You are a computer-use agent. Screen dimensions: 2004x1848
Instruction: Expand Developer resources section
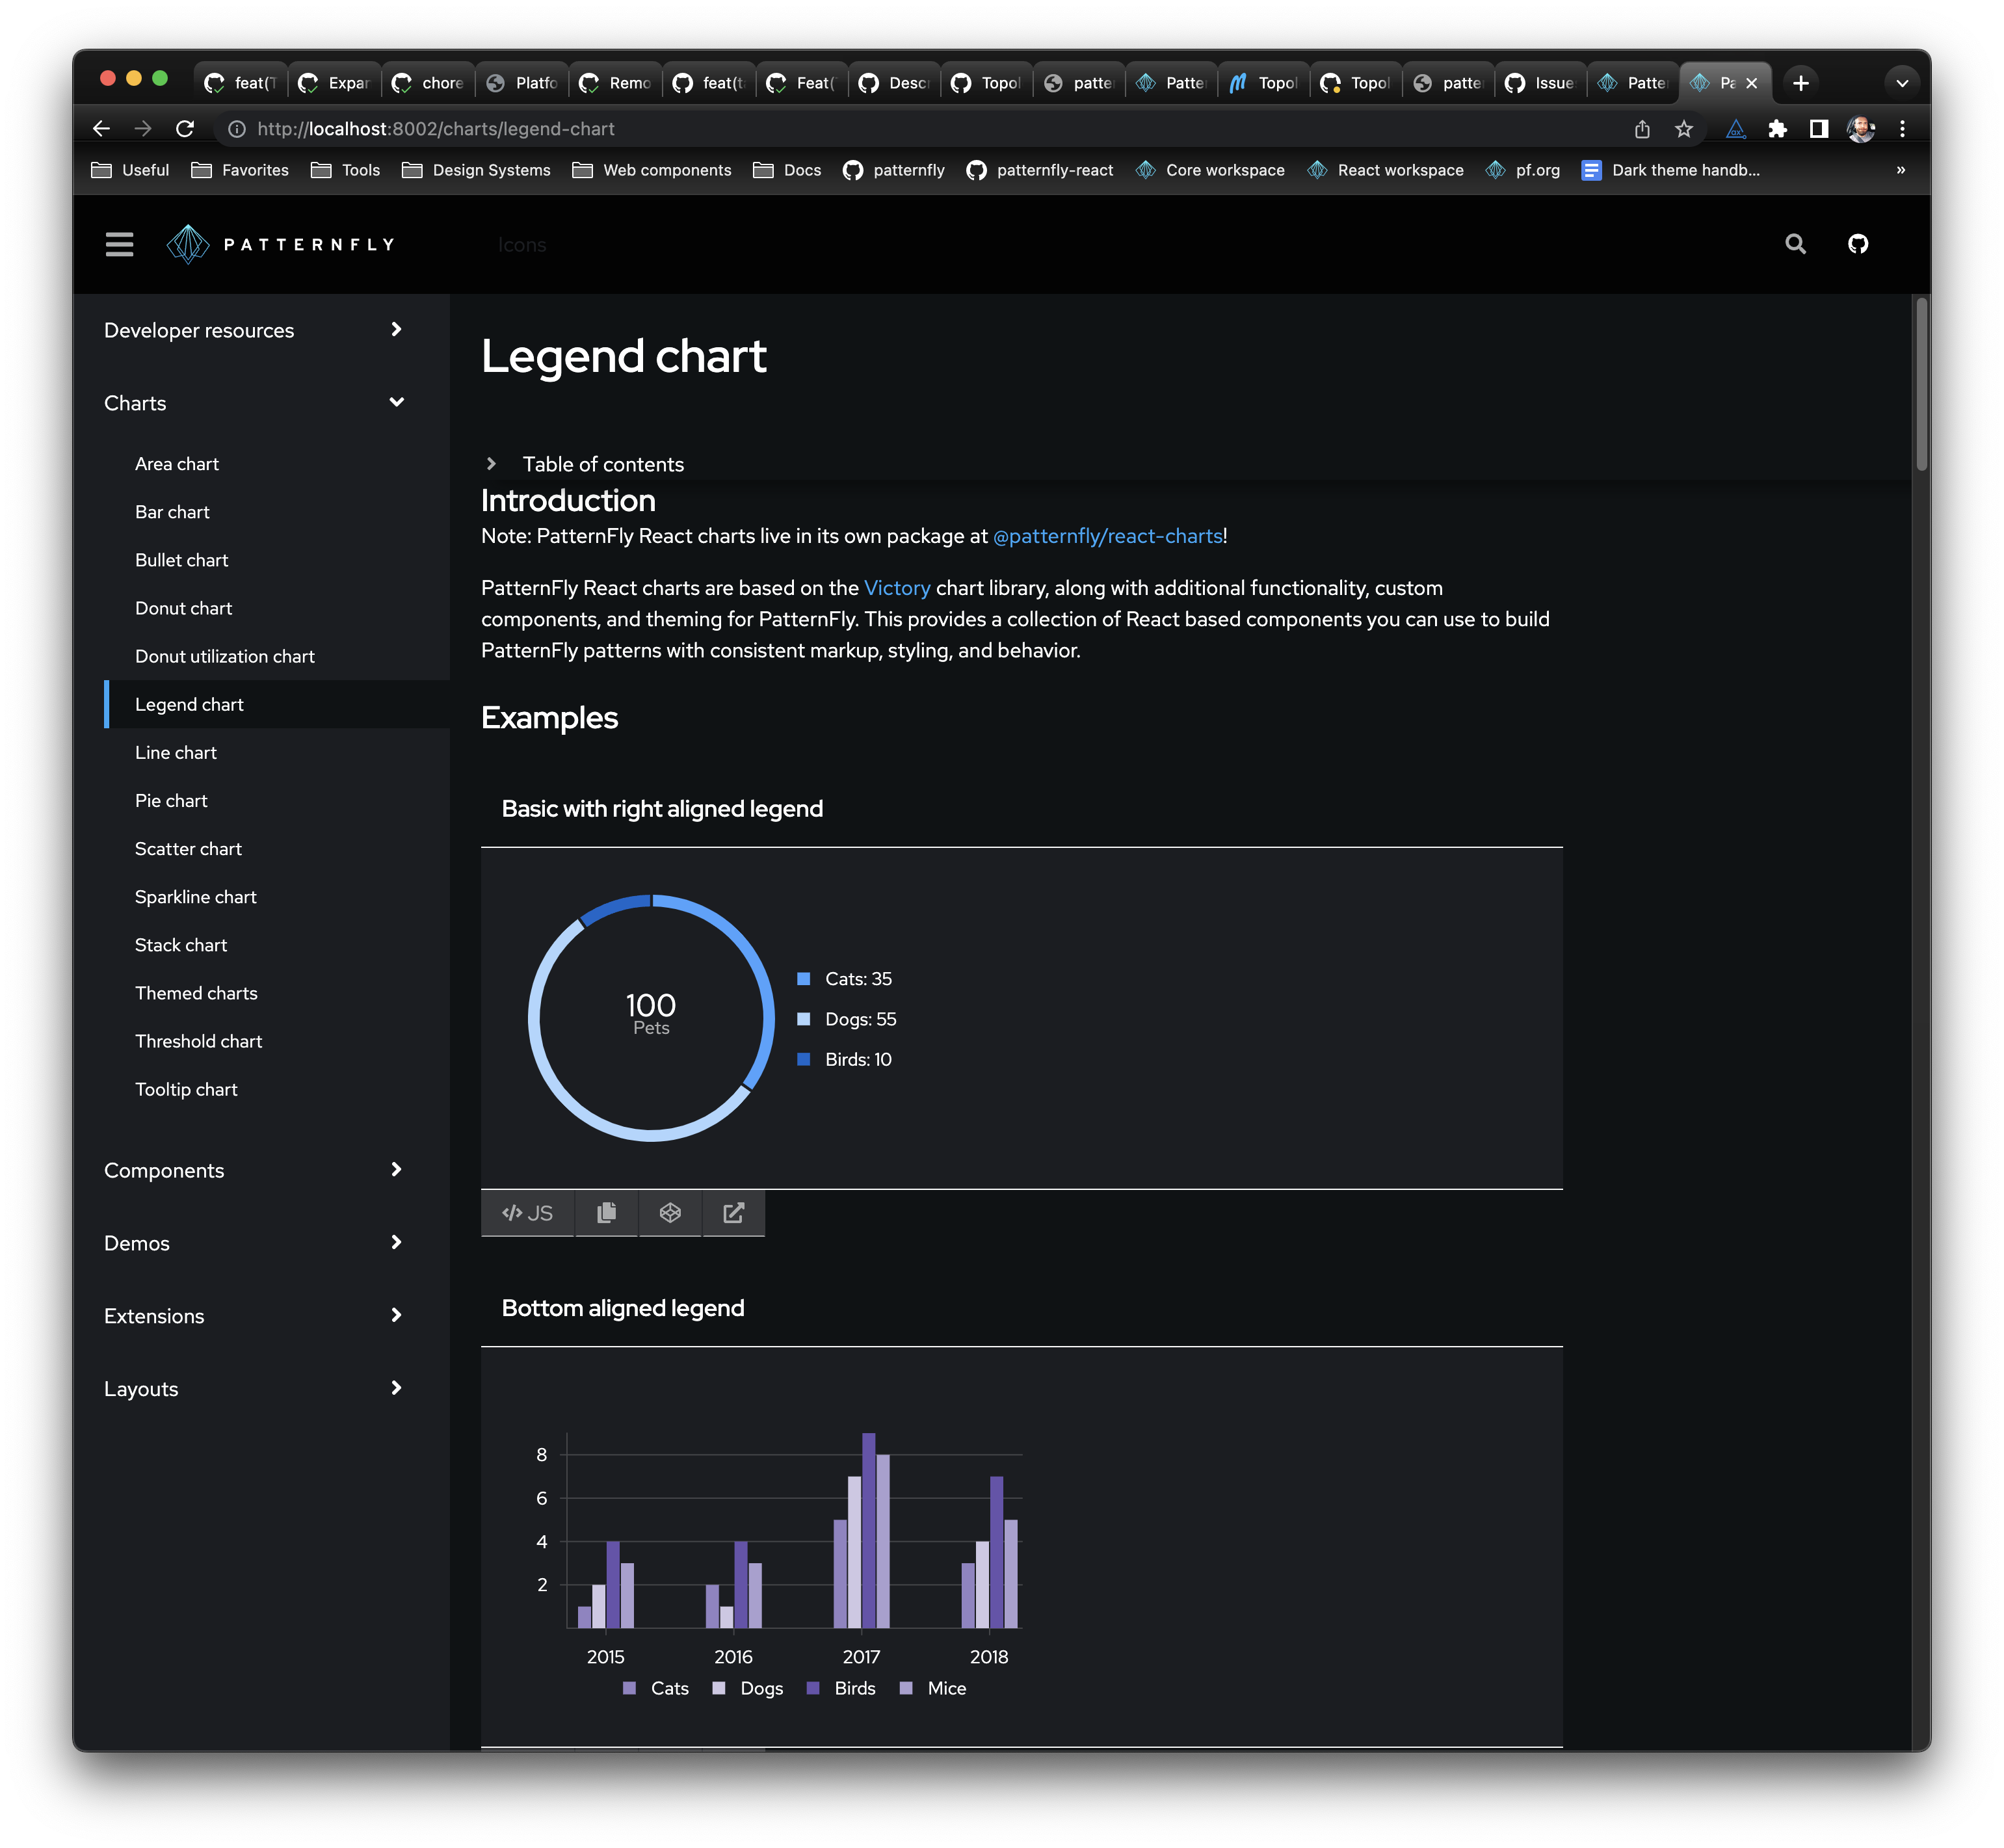(396, 329)
